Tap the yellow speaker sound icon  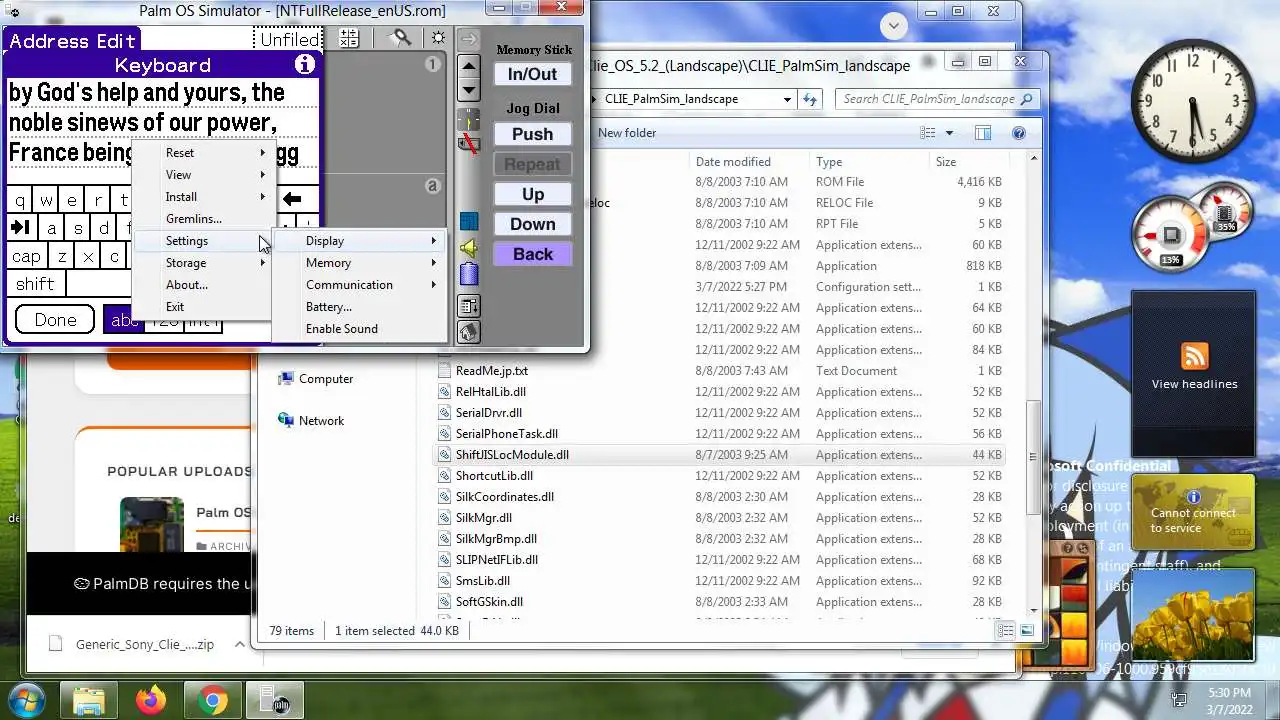point(469,247)
